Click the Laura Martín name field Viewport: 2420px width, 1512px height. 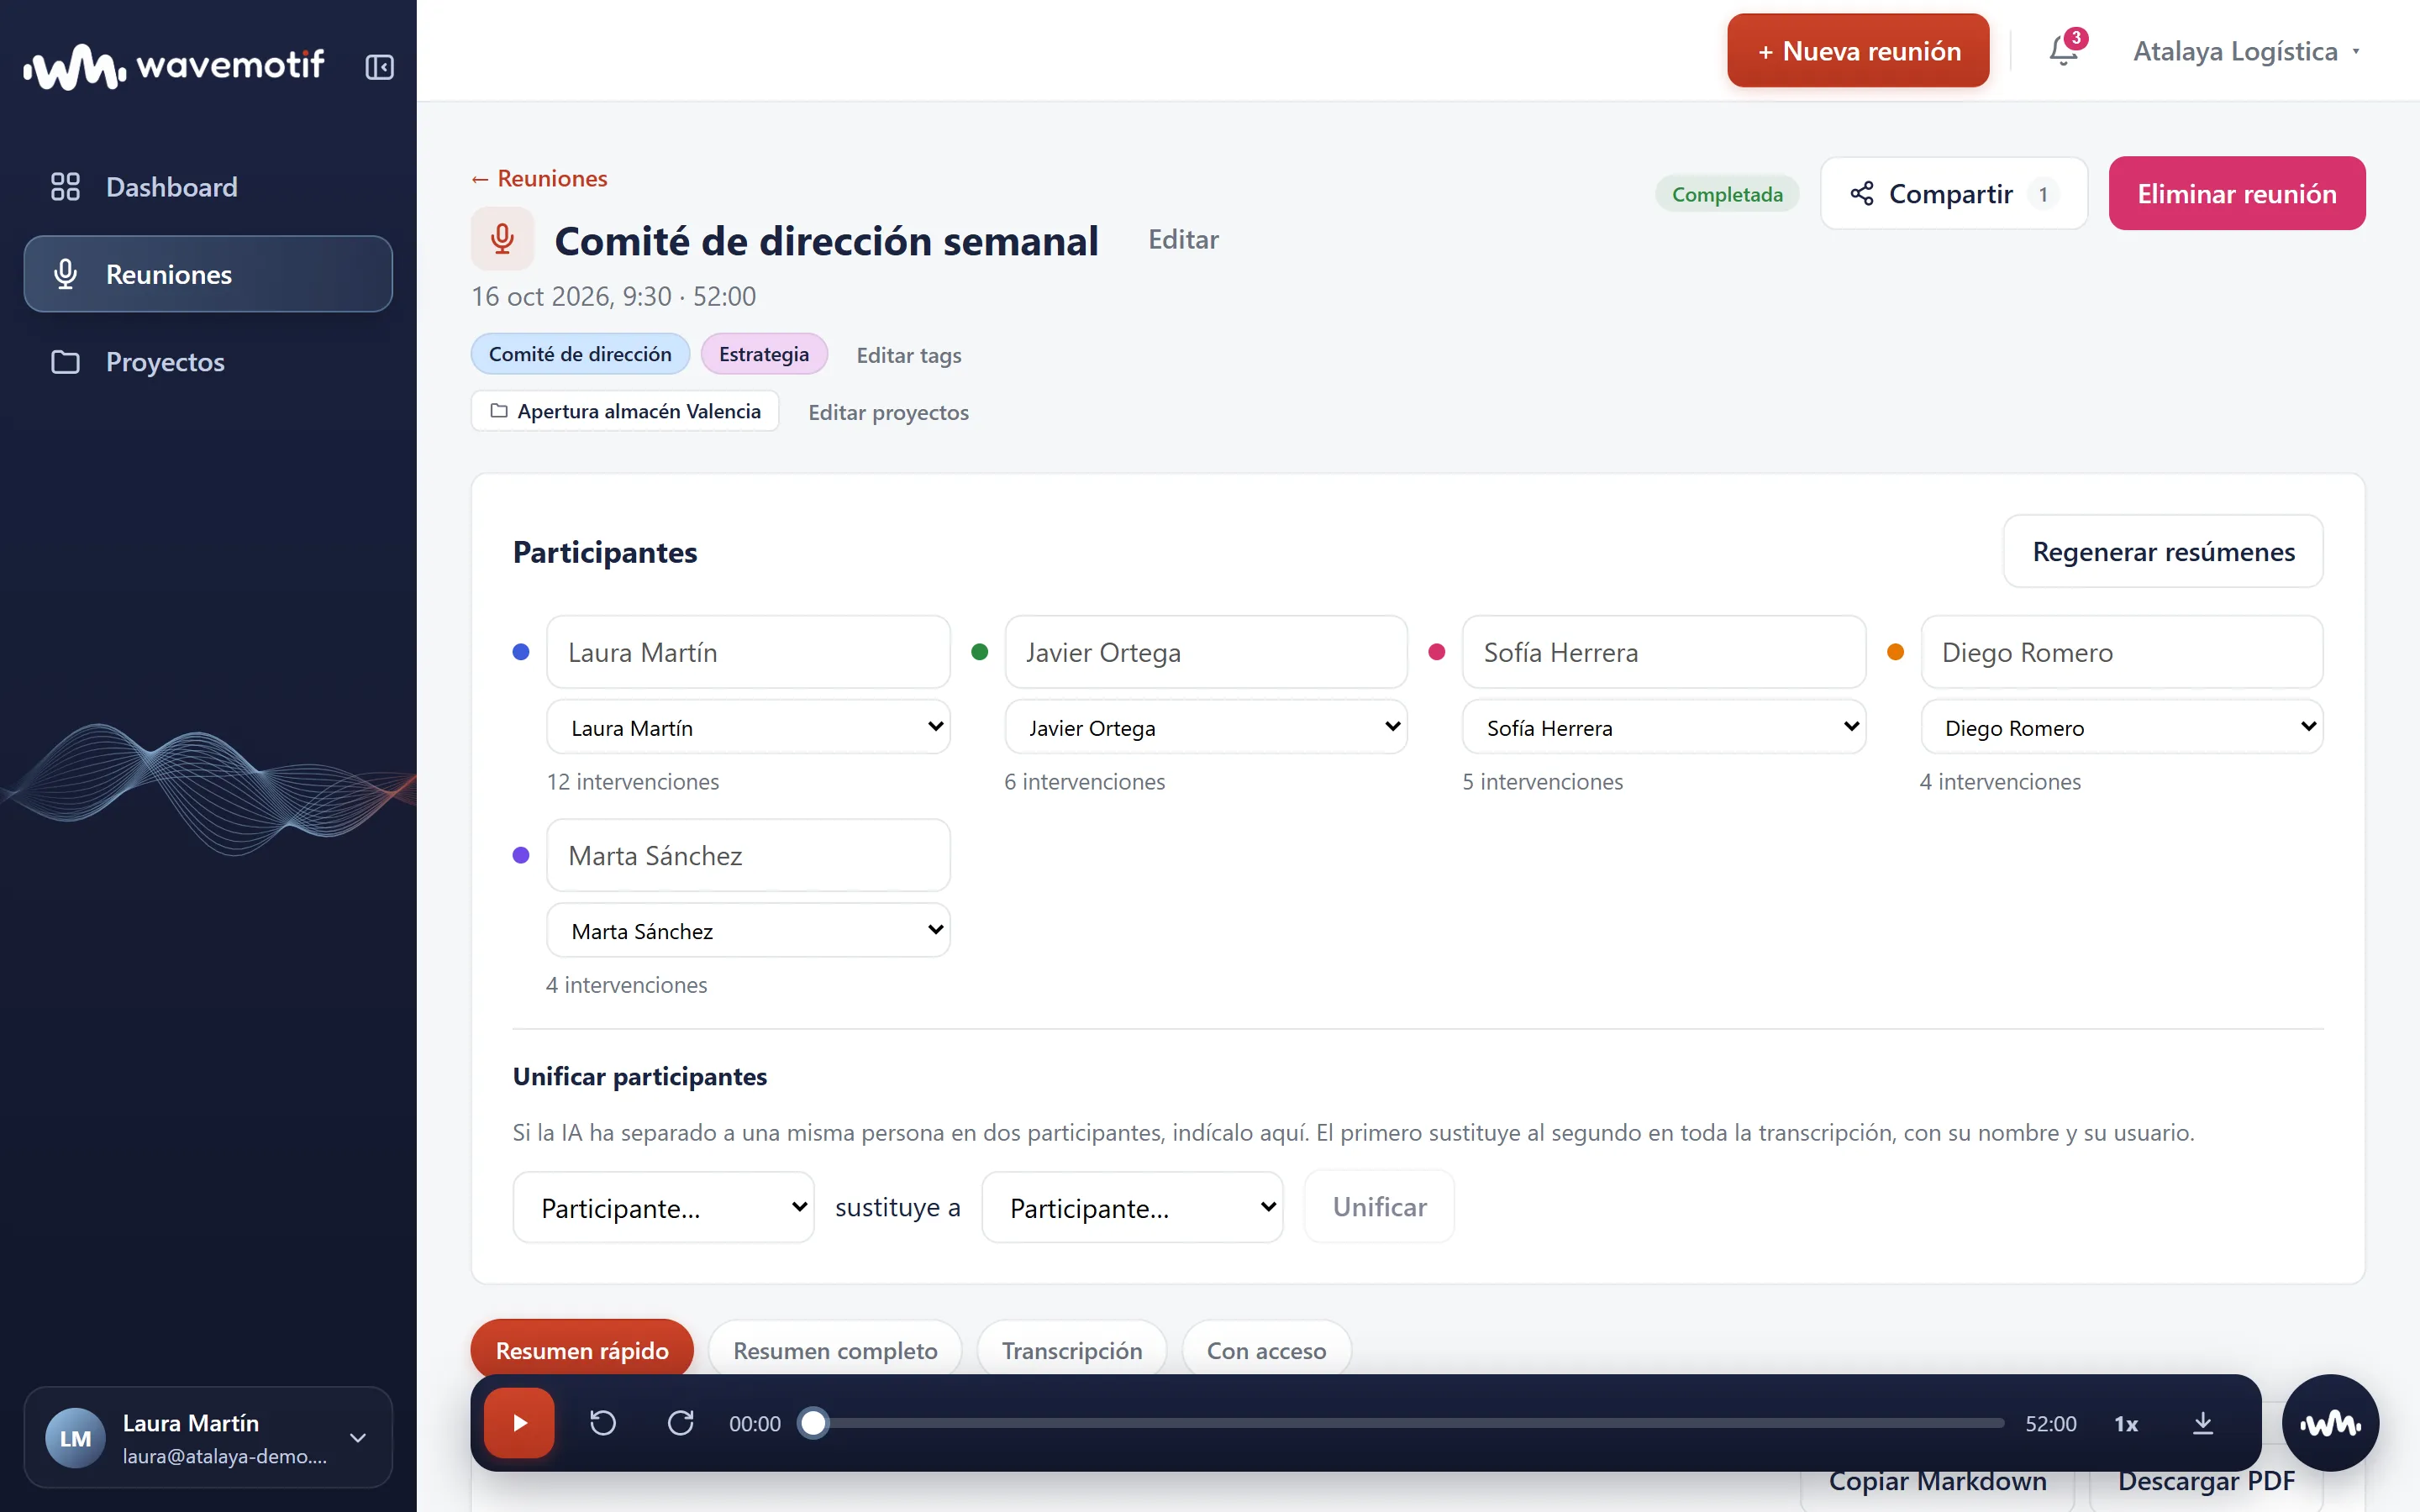pyautogui.click(x=748, y=652)
